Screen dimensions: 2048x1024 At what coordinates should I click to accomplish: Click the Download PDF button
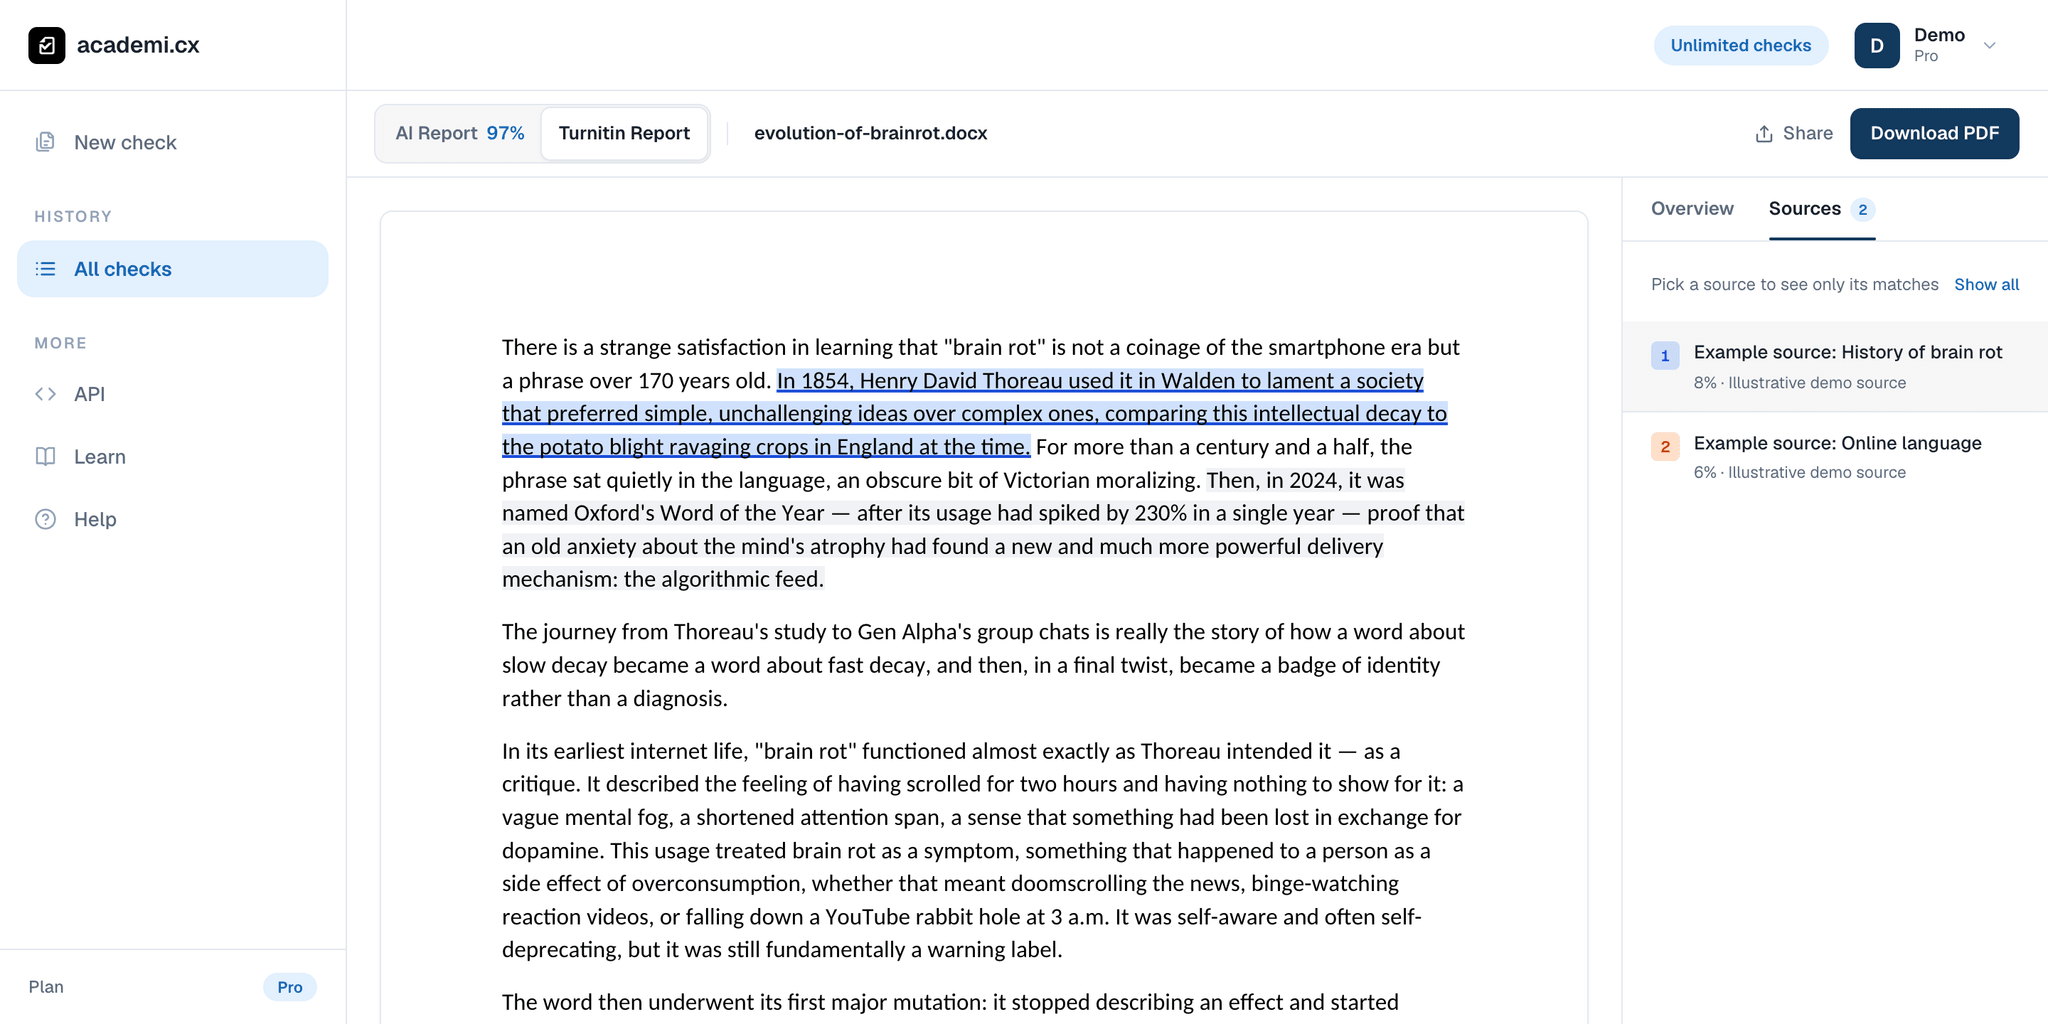pyautogui.click(x=1934, y=133)
